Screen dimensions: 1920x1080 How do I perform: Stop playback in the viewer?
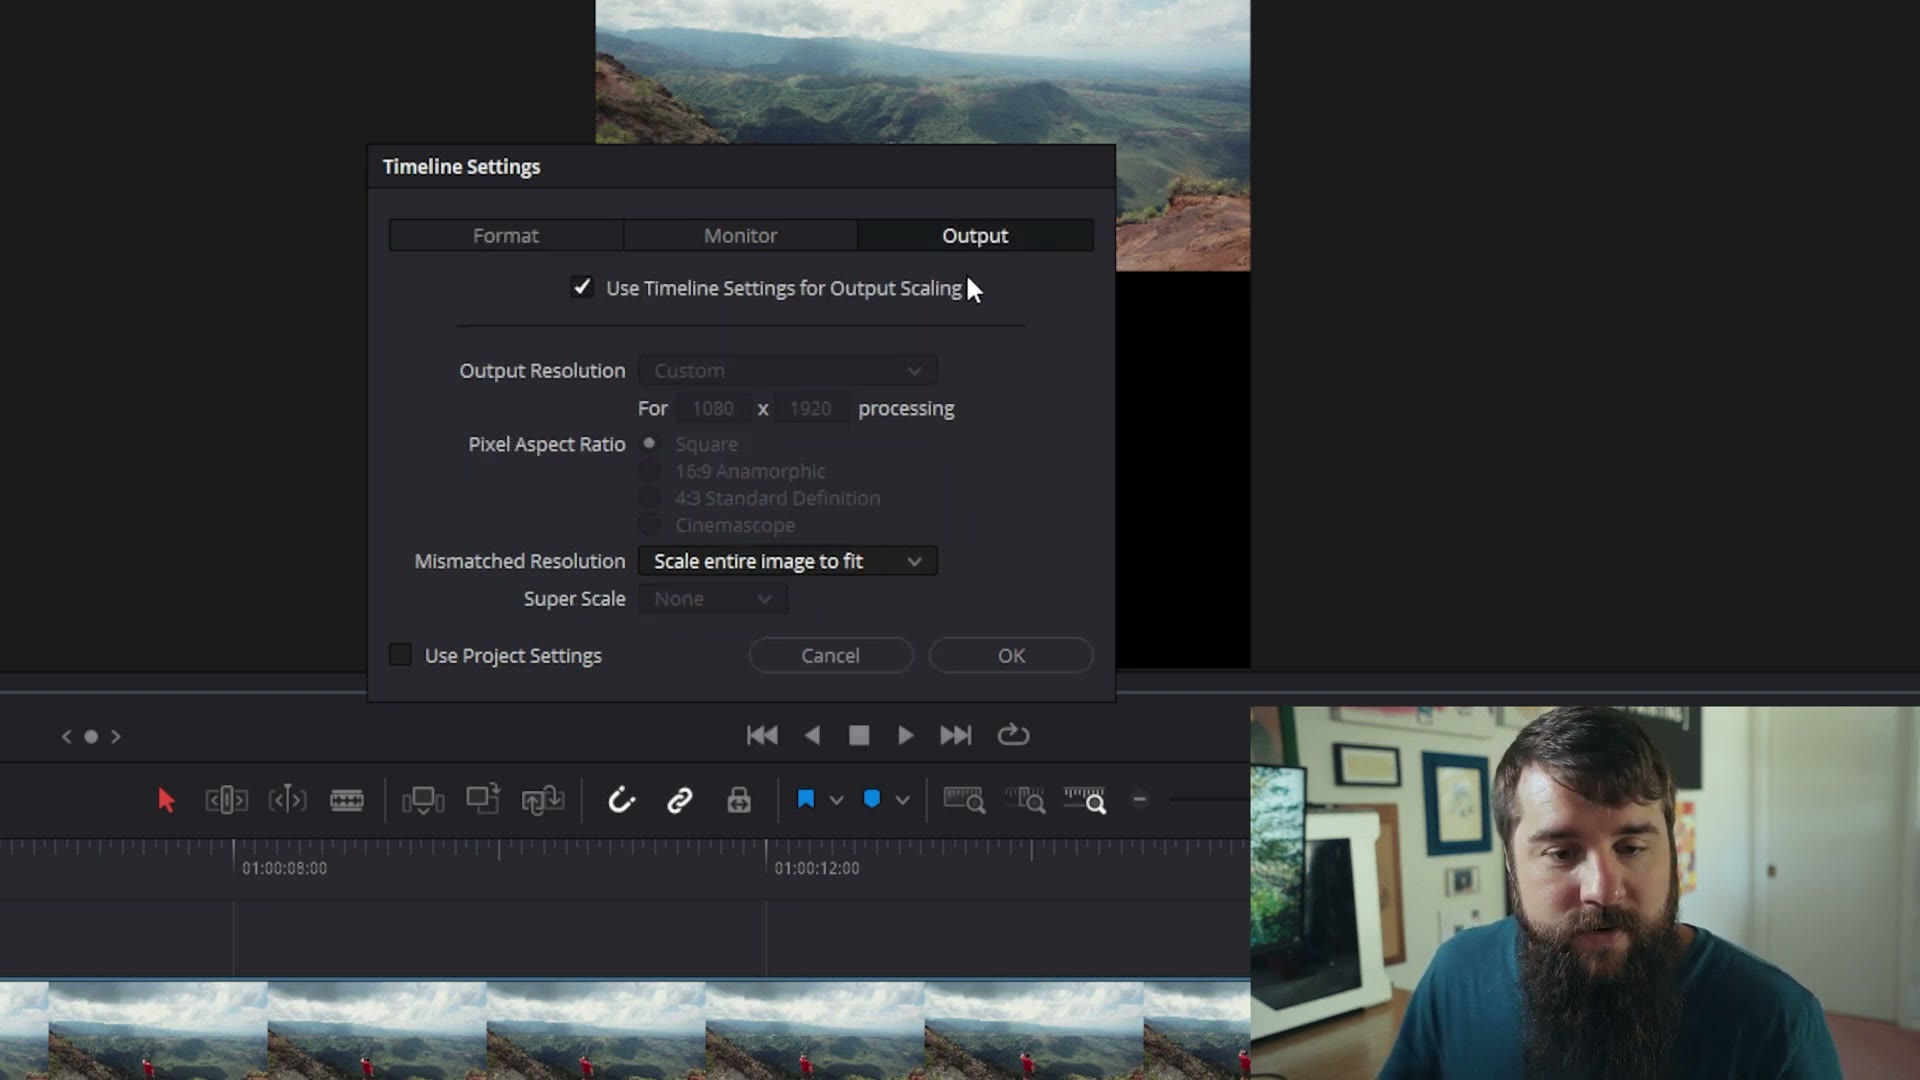click(859, 735)
